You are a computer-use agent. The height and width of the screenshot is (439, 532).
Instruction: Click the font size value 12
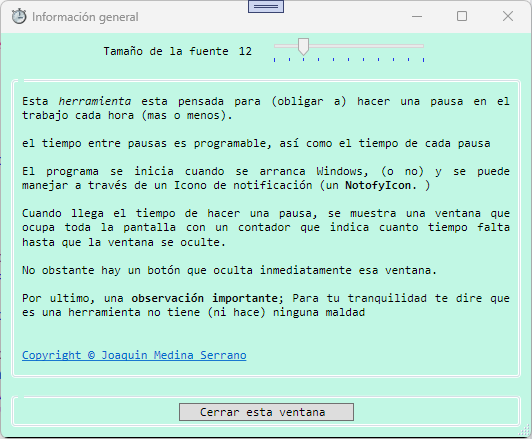click(245, 52)
